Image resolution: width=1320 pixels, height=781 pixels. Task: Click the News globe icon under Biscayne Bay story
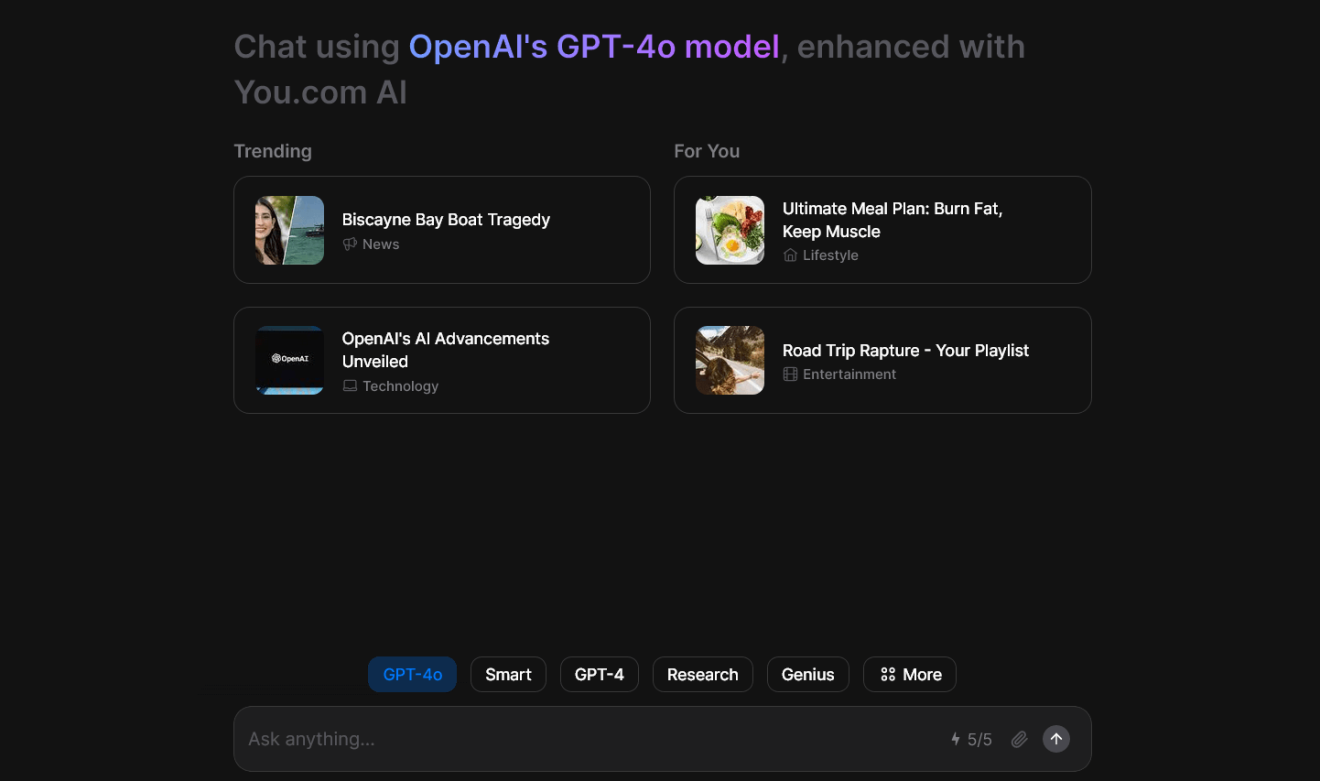[x=349, y=243]
